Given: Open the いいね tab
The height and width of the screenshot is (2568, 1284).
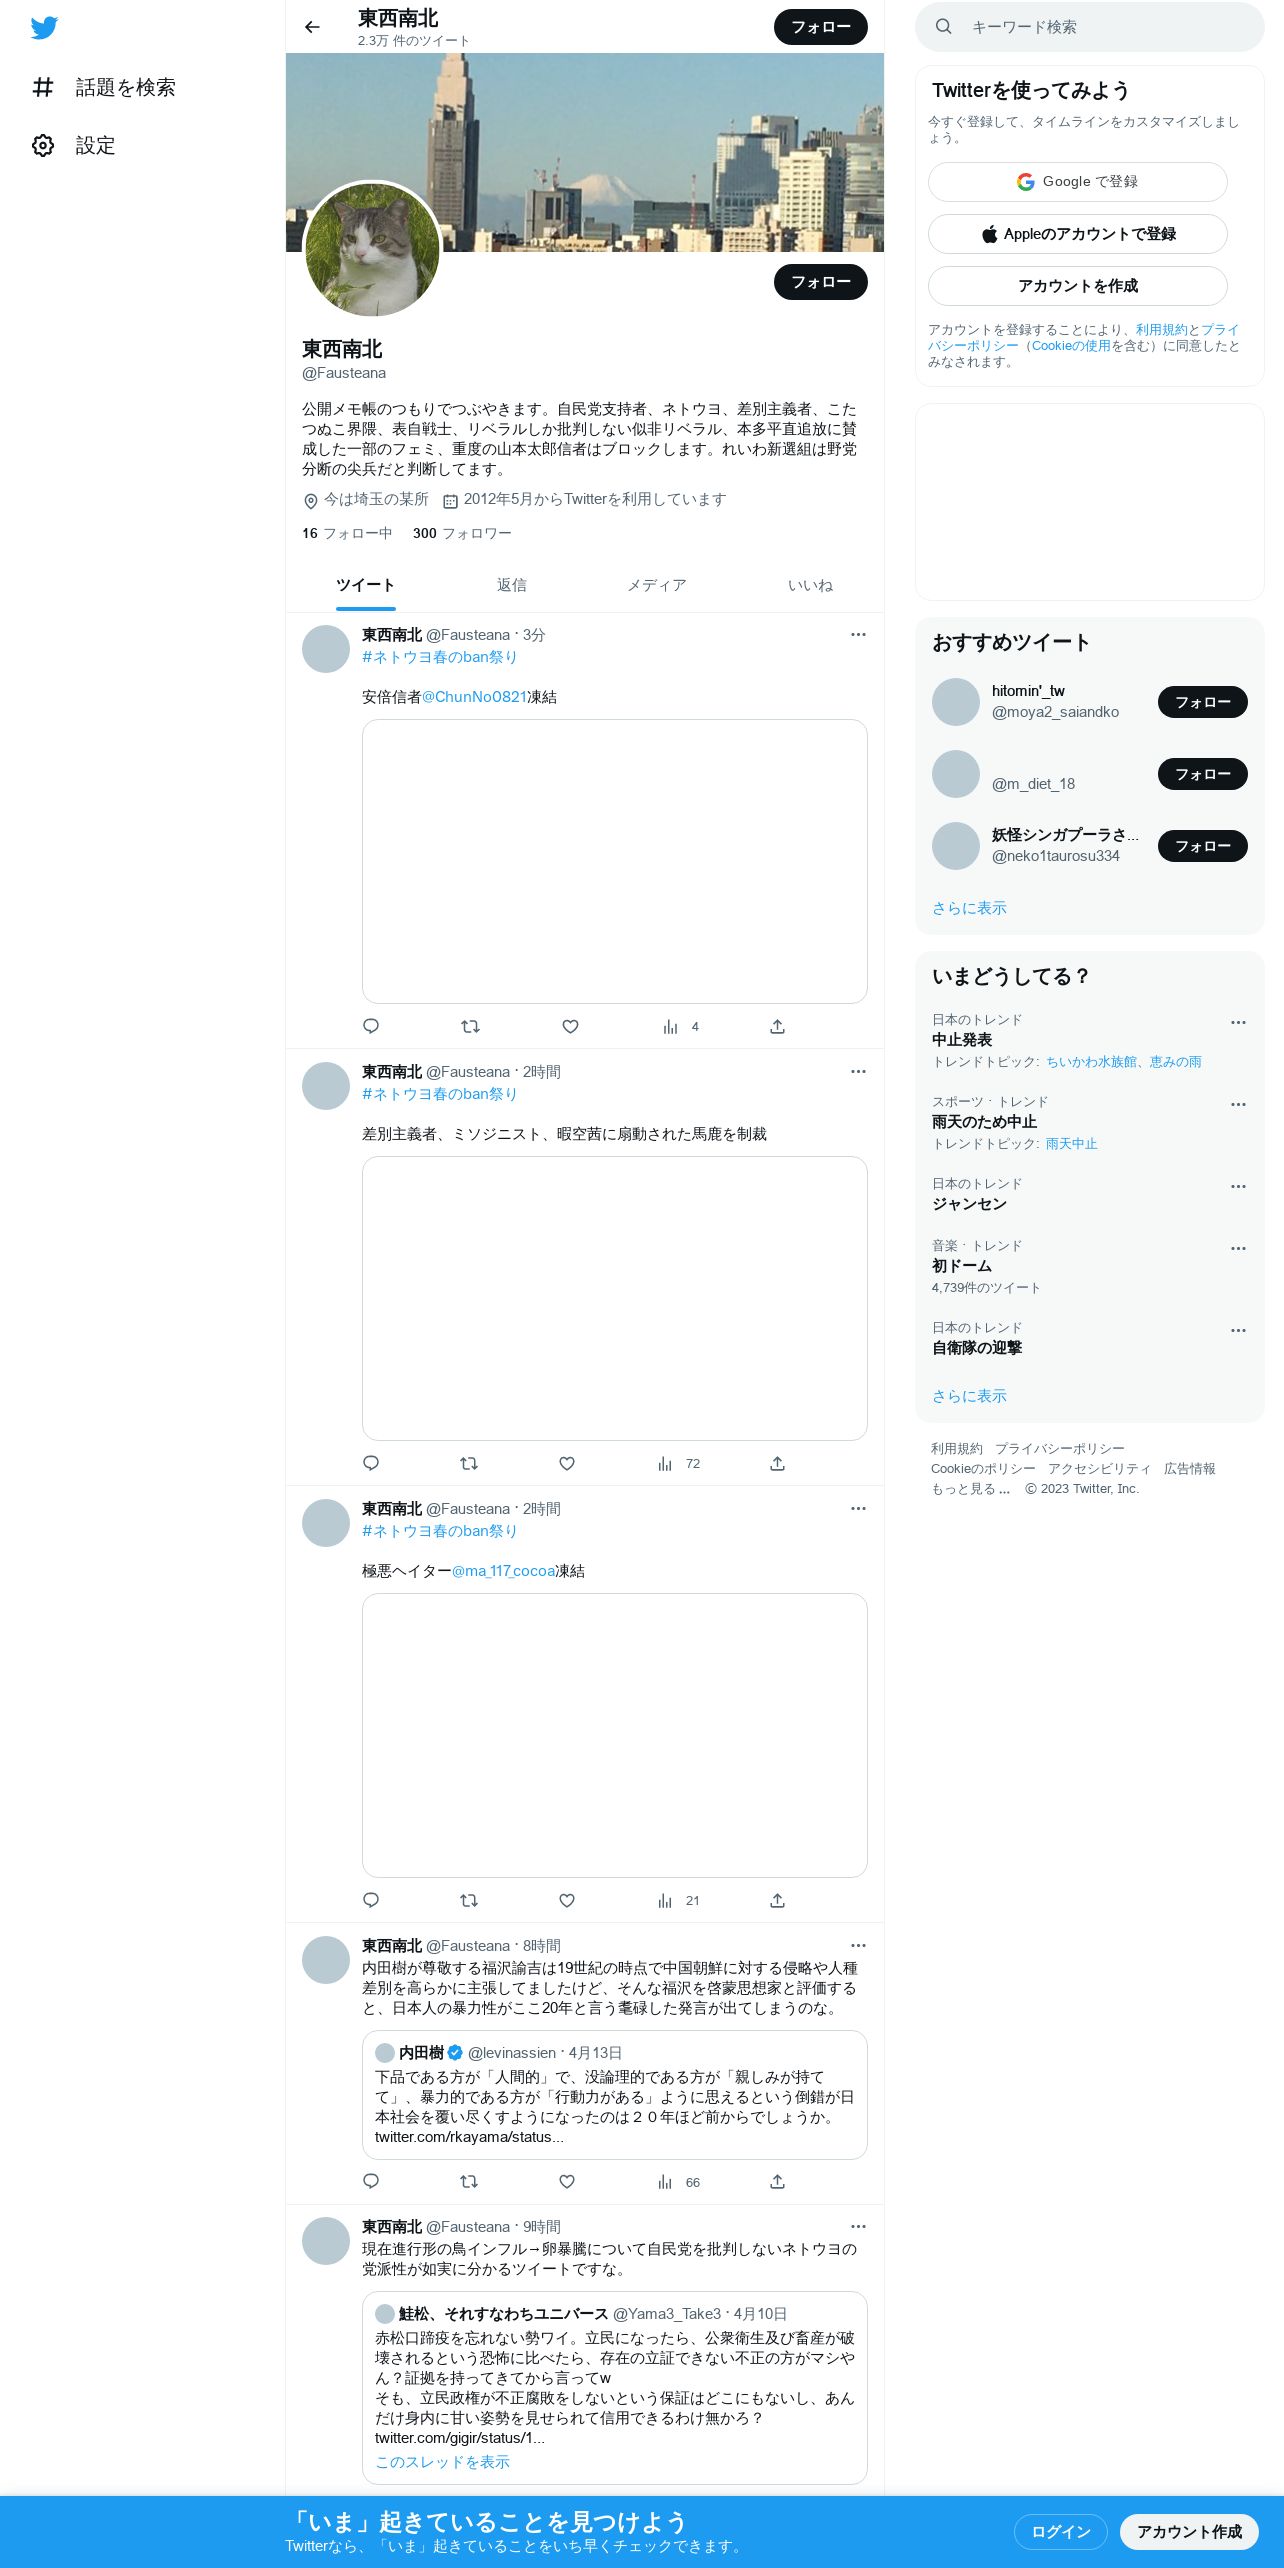Looking at the screenshot, I should (x=810, y=585).
